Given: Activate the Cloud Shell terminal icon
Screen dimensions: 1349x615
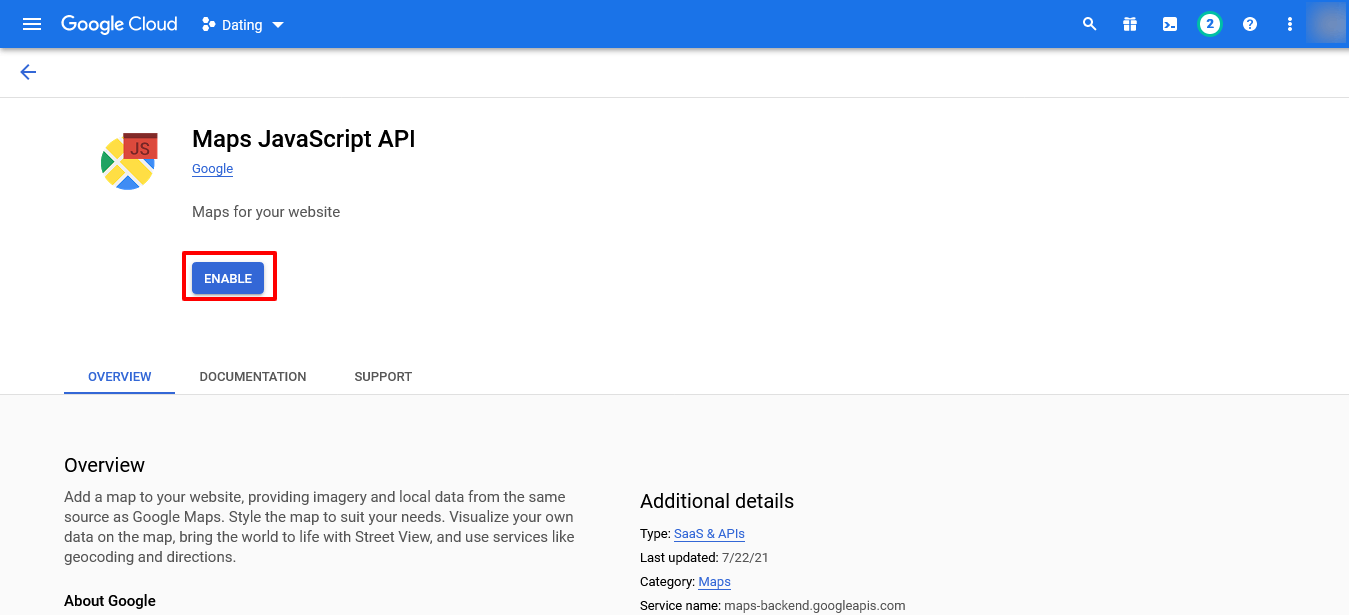Looking at the screenshot, I should pyautogui.click(x=1170, y=24).
